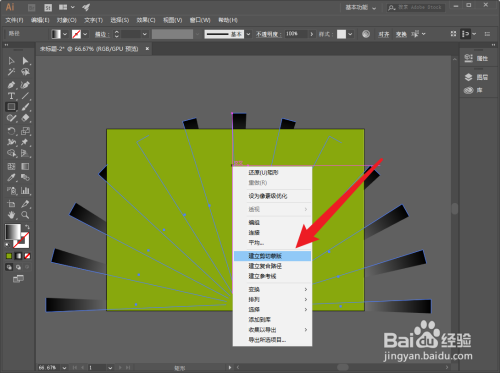The width and height of the screenshot is (500, 373).
Task: Reset to default fill and stroke
Action: 7,245
